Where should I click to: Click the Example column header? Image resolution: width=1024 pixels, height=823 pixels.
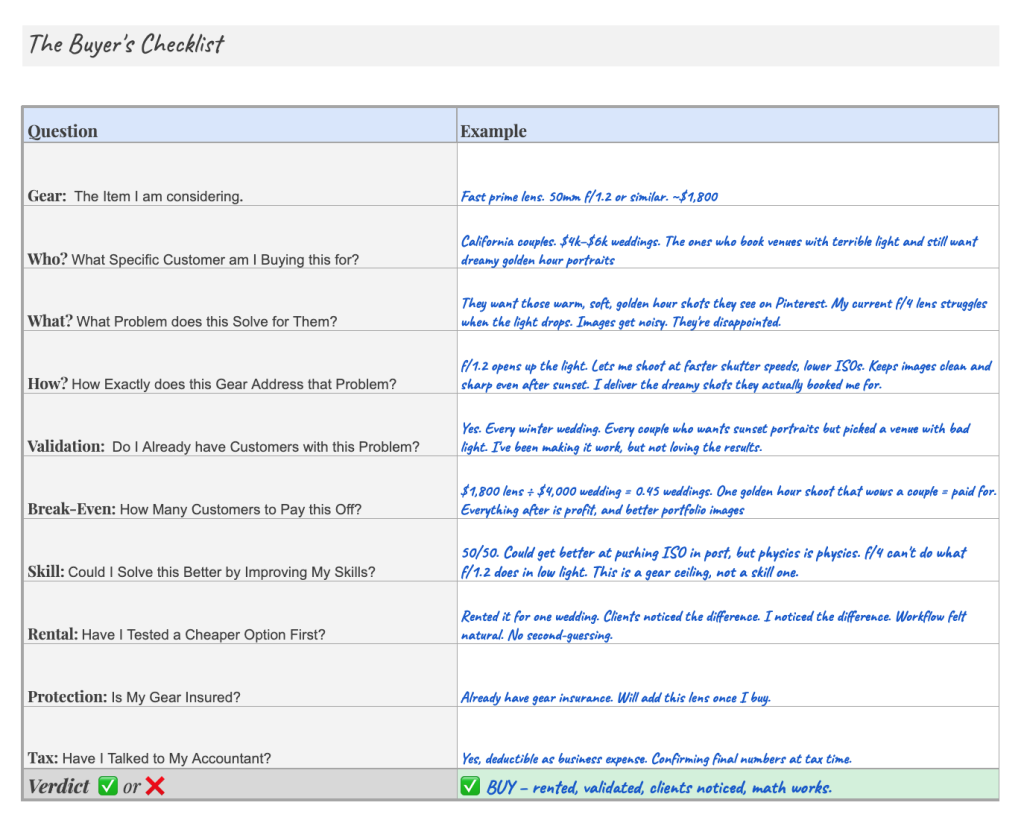493,131
